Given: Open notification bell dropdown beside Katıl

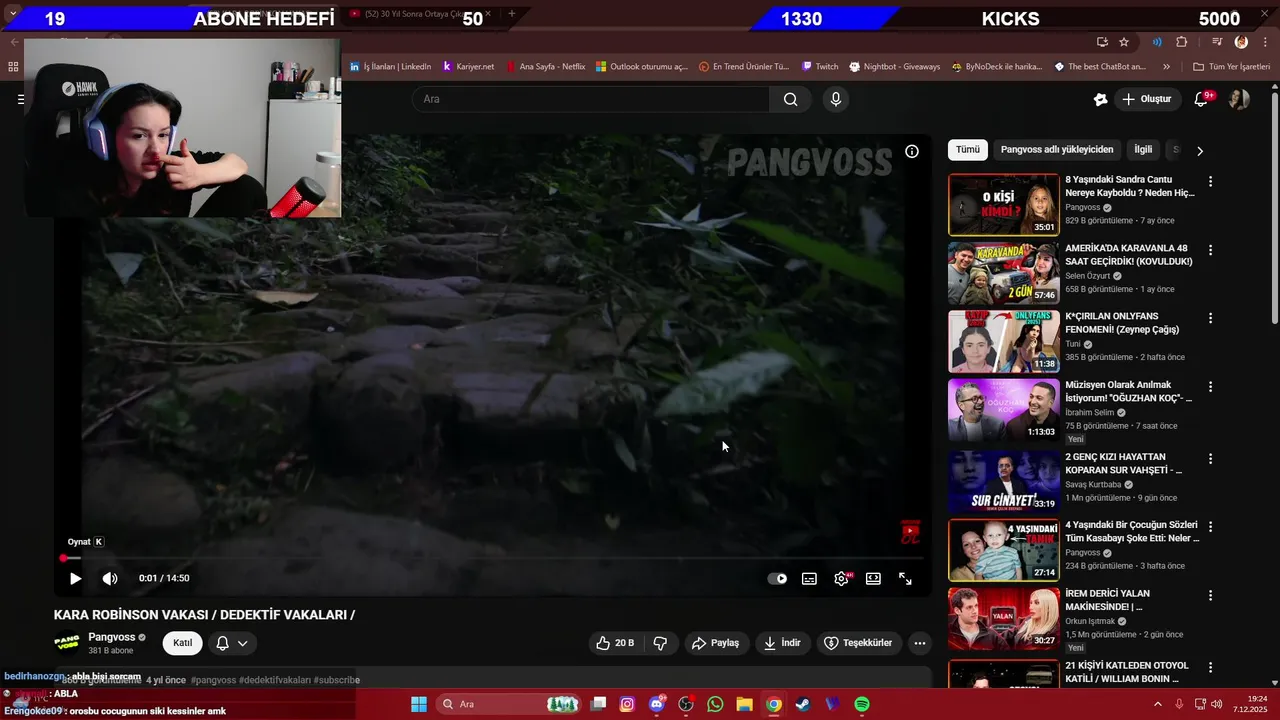Looking at the screenshot, I should (x=231, y=643).
